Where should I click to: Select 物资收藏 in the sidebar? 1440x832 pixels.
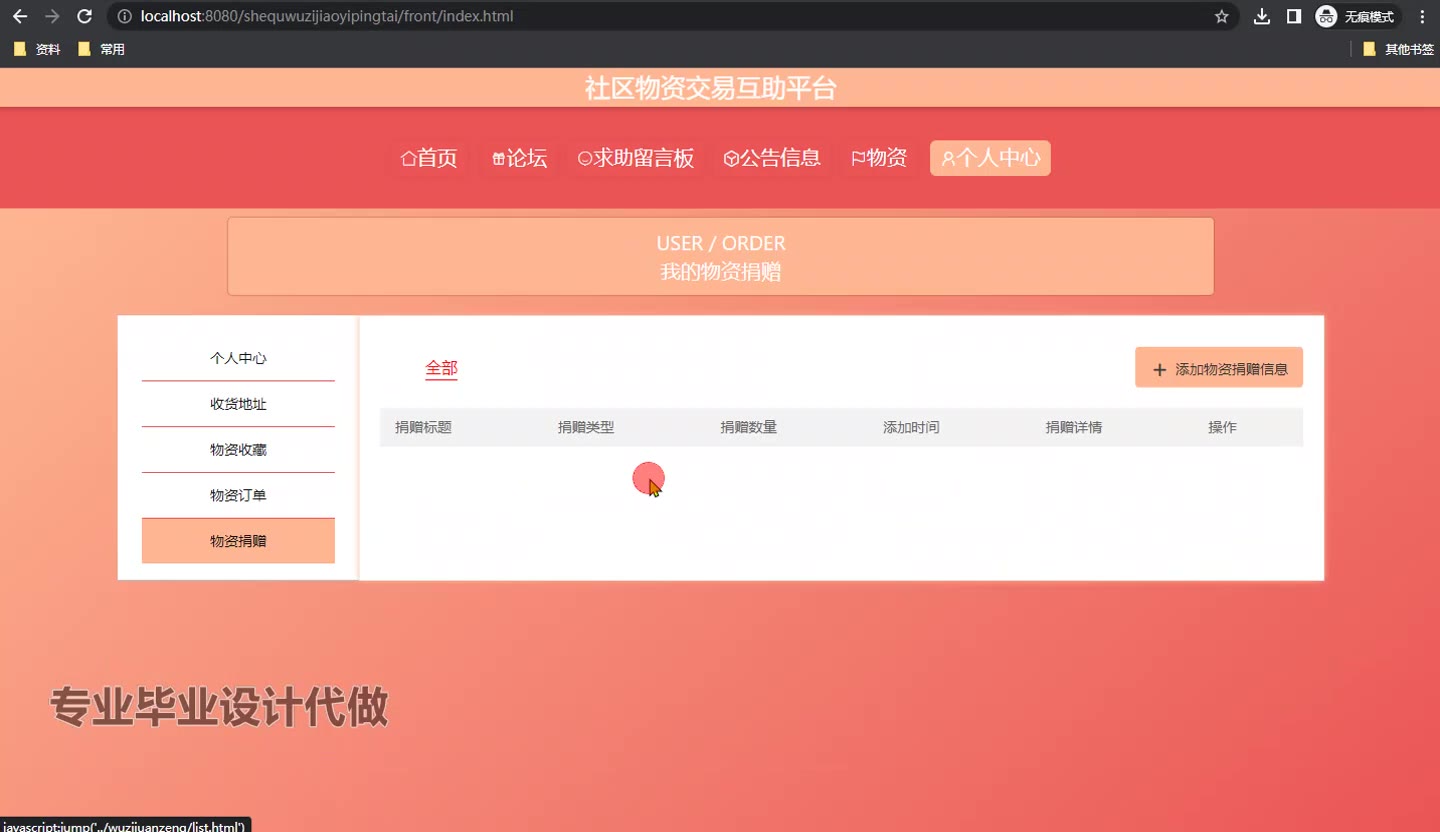[x=238, y=450]
